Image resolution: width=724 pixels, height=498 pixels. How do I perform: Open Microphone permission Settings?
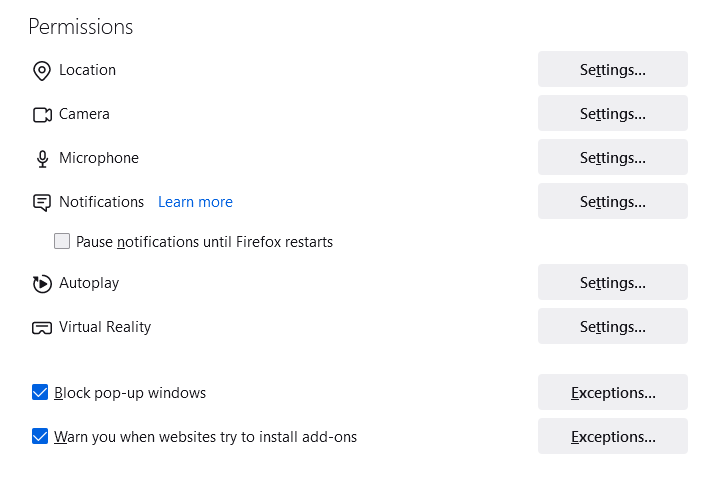pos(612,158)
